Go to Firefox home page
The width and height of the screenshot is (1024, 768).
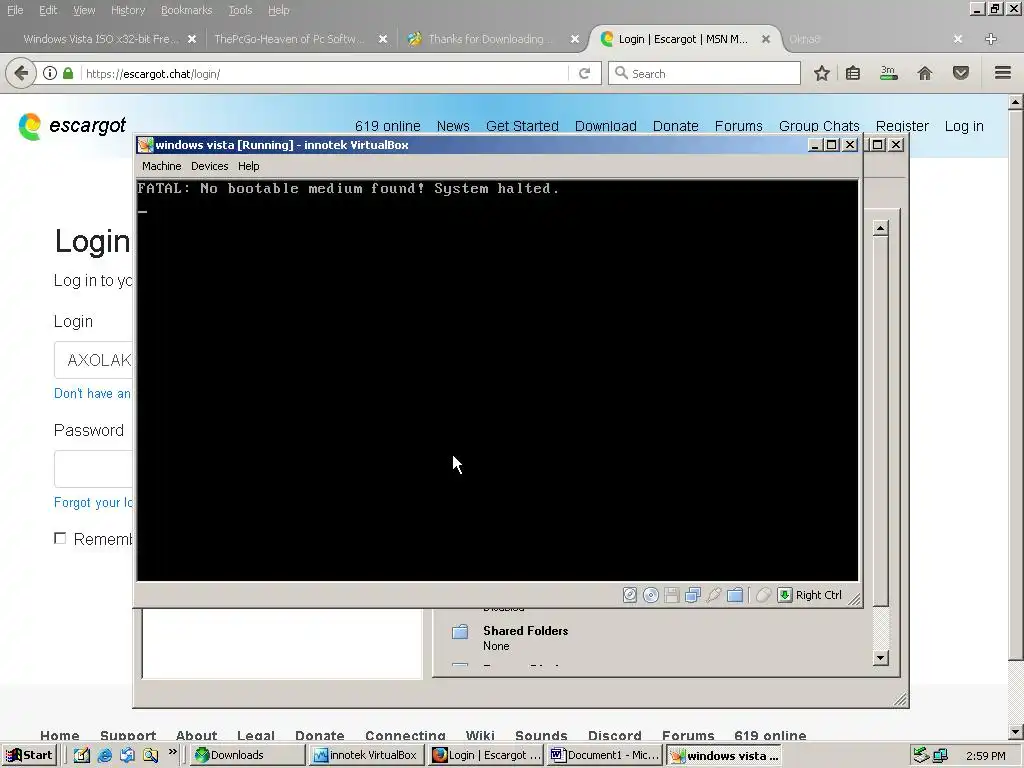tap(925, 73)
